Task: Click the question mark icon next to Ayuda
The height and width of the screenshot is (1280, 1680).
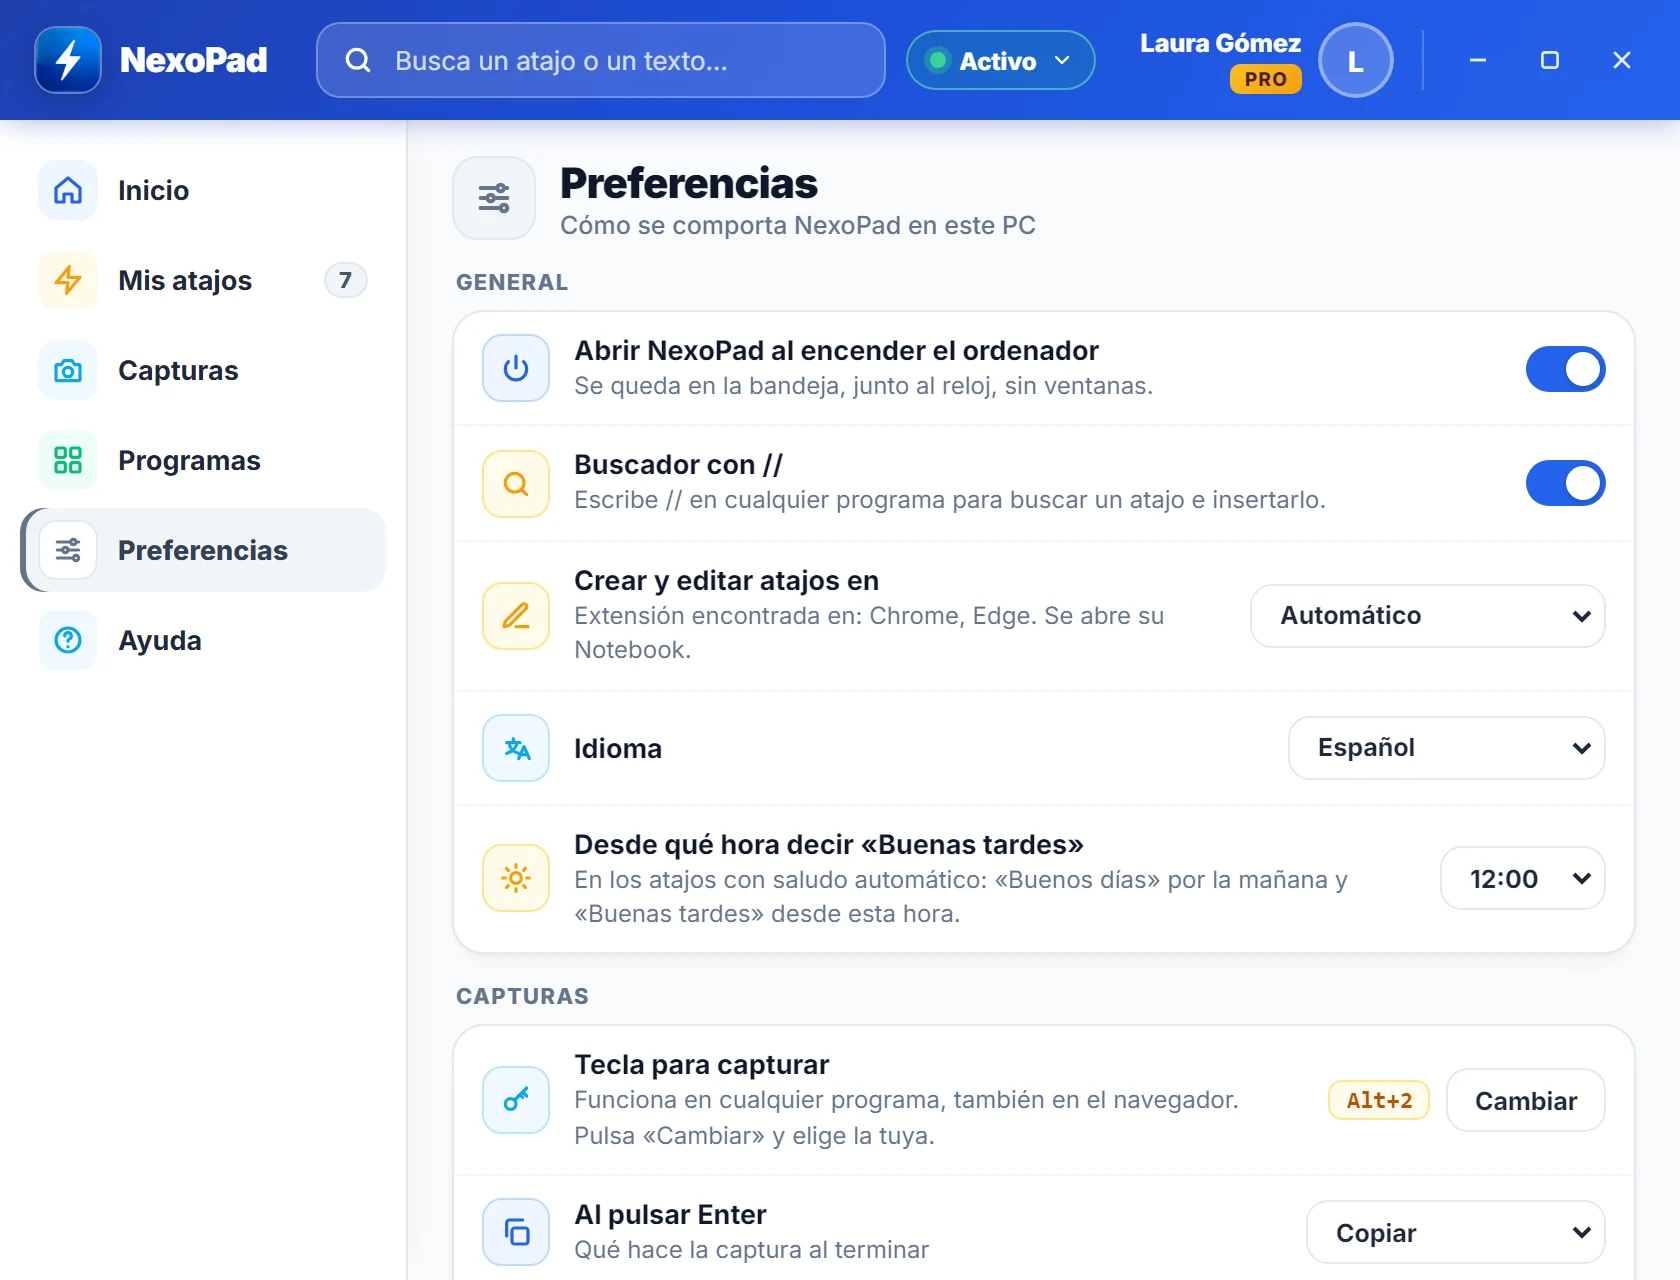Action: coord(68,640)
